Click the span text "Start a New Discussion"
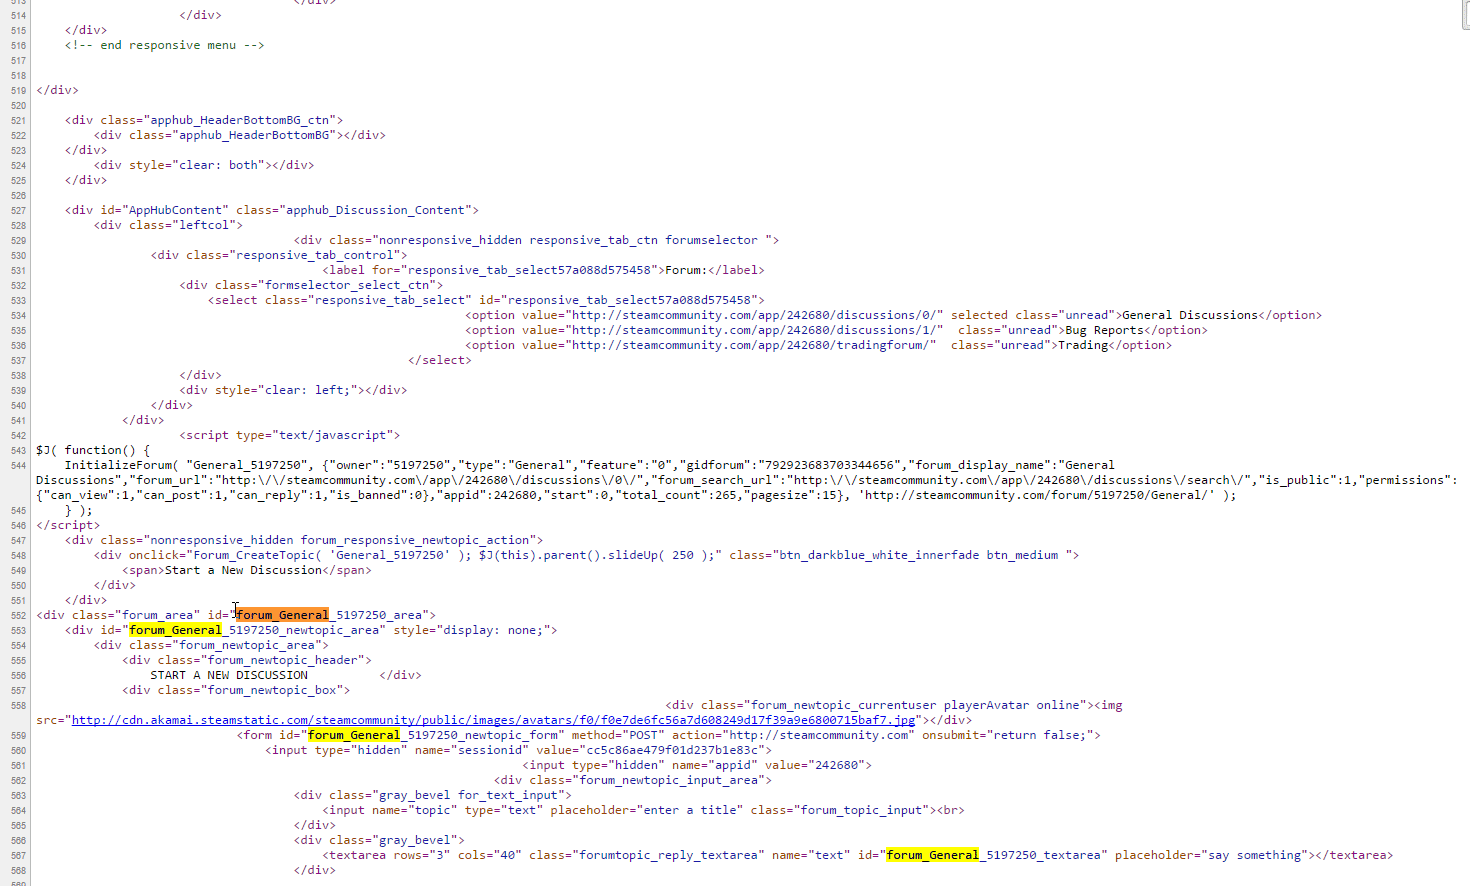1470x886 pixels. [243, 570]
